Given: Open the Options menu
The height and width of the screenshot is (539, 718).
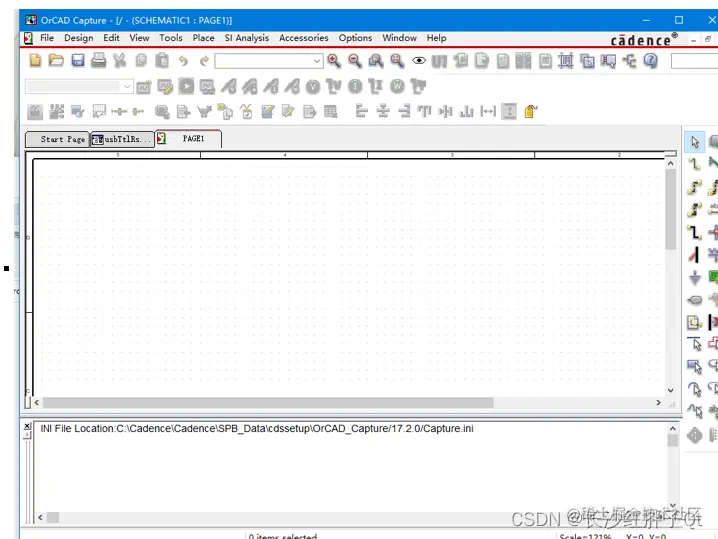Looking at the screenshot, I should pyautogui.click(x=355, y=38).
